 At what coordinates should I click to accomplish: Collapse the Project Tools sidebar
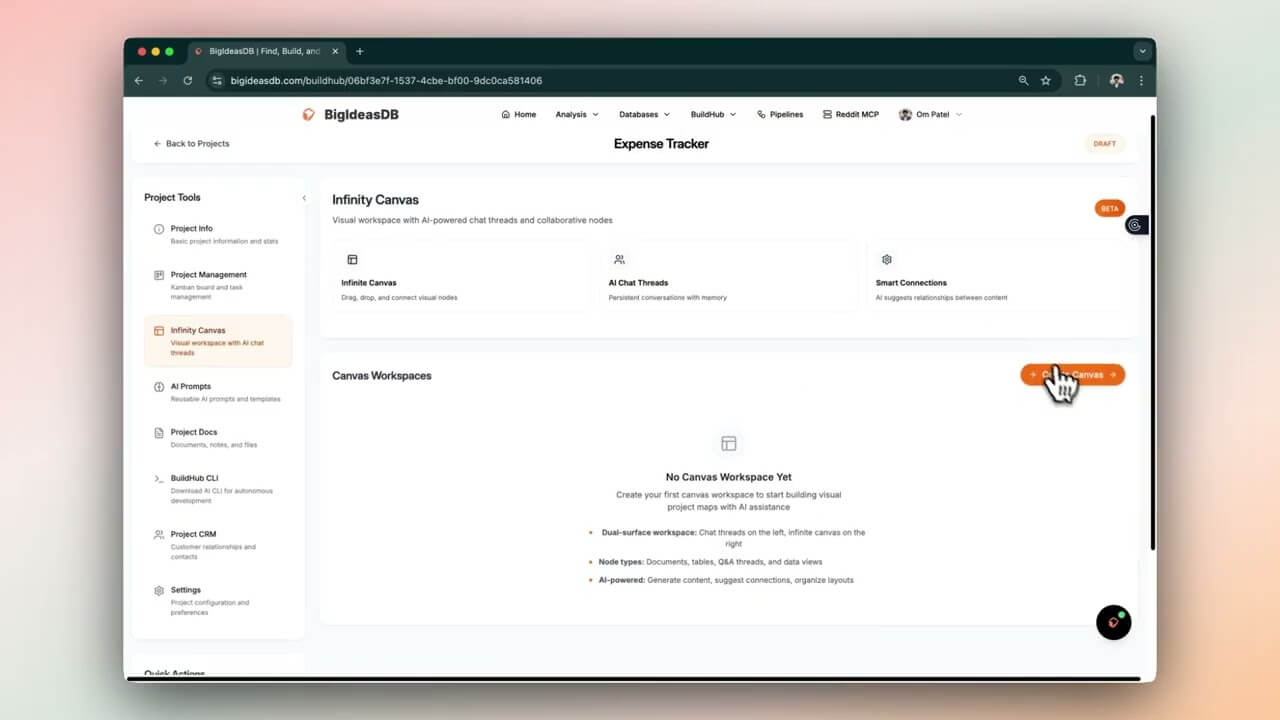[304, 198]
